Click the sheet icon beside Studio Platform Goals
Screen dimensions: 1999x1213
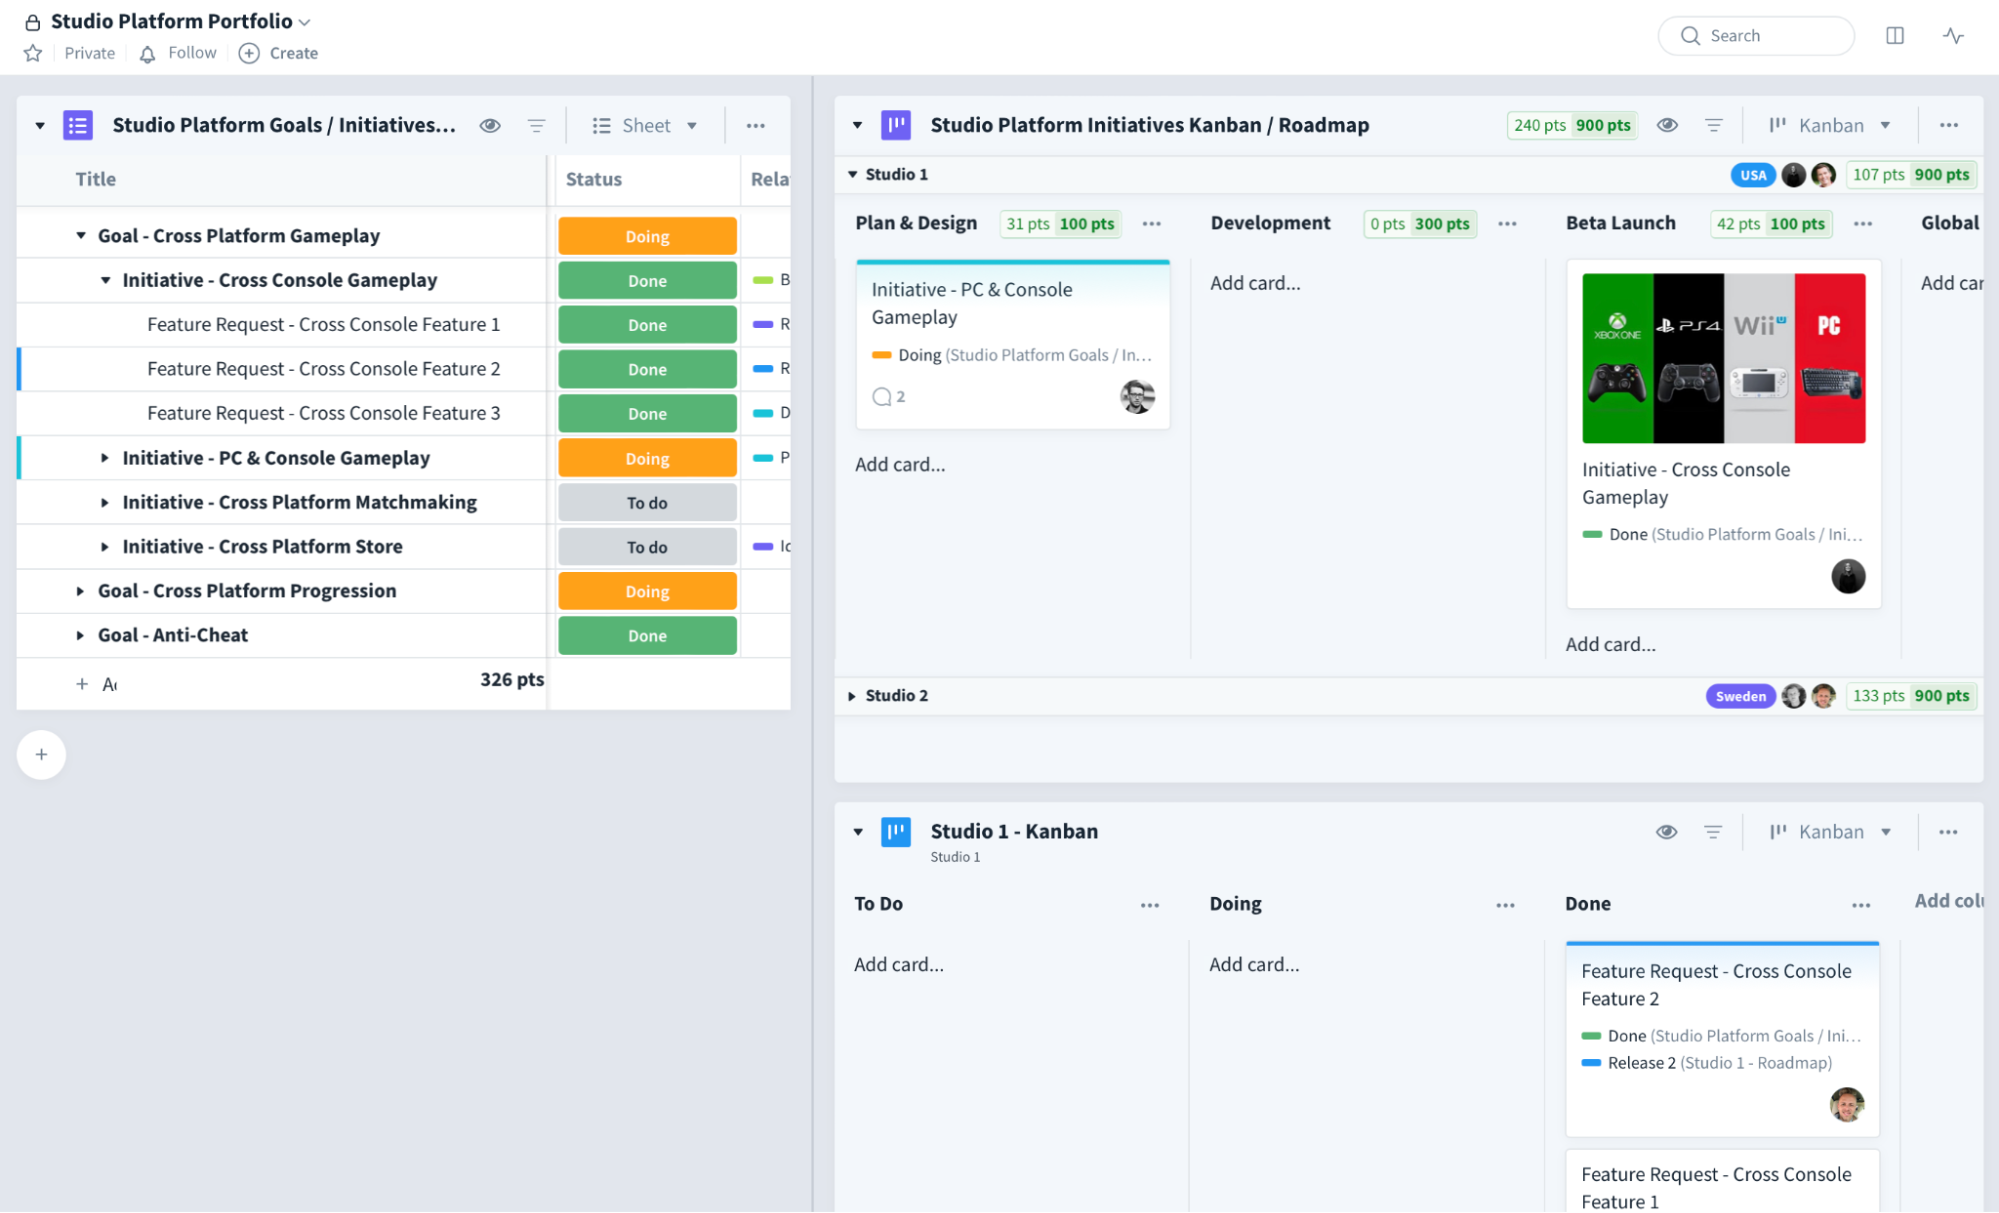pos(78,124)
